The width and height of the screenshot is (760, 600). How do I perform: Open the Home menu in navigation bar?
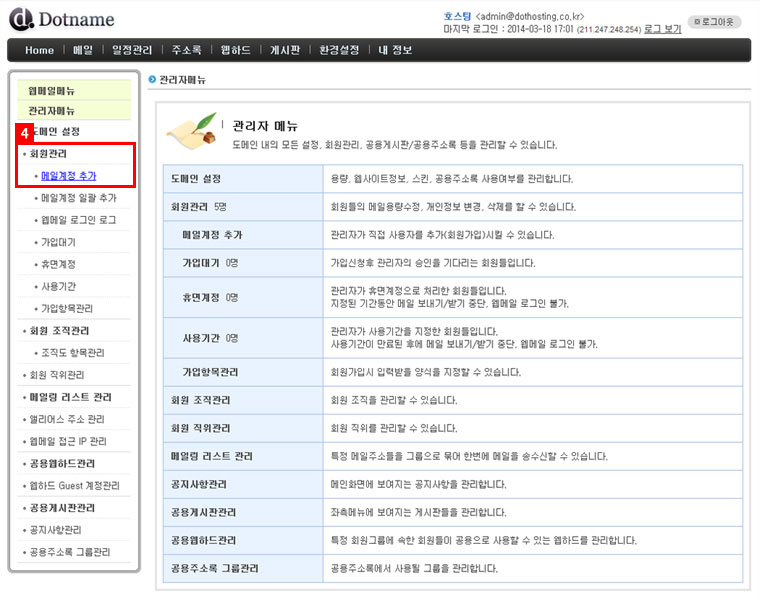(x=39, y=50)
